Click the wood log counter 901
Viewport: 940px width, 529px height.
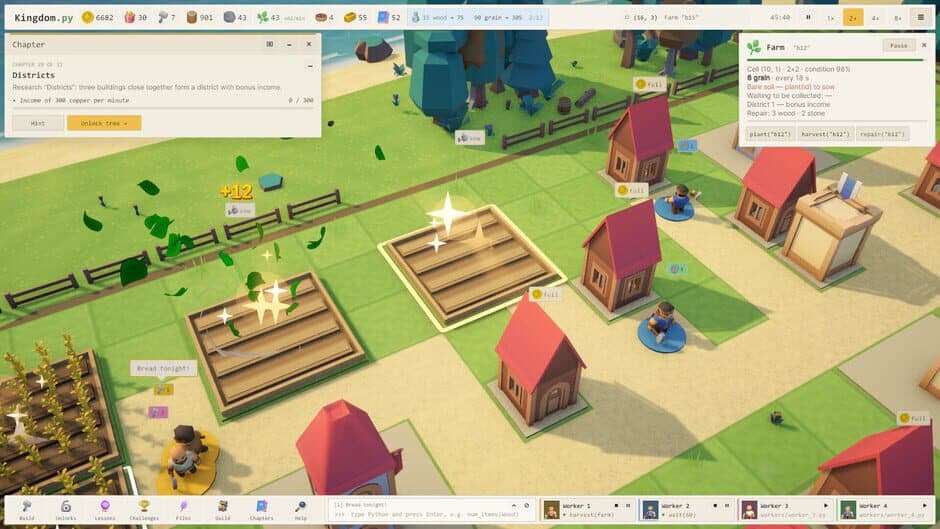[200, 17]
